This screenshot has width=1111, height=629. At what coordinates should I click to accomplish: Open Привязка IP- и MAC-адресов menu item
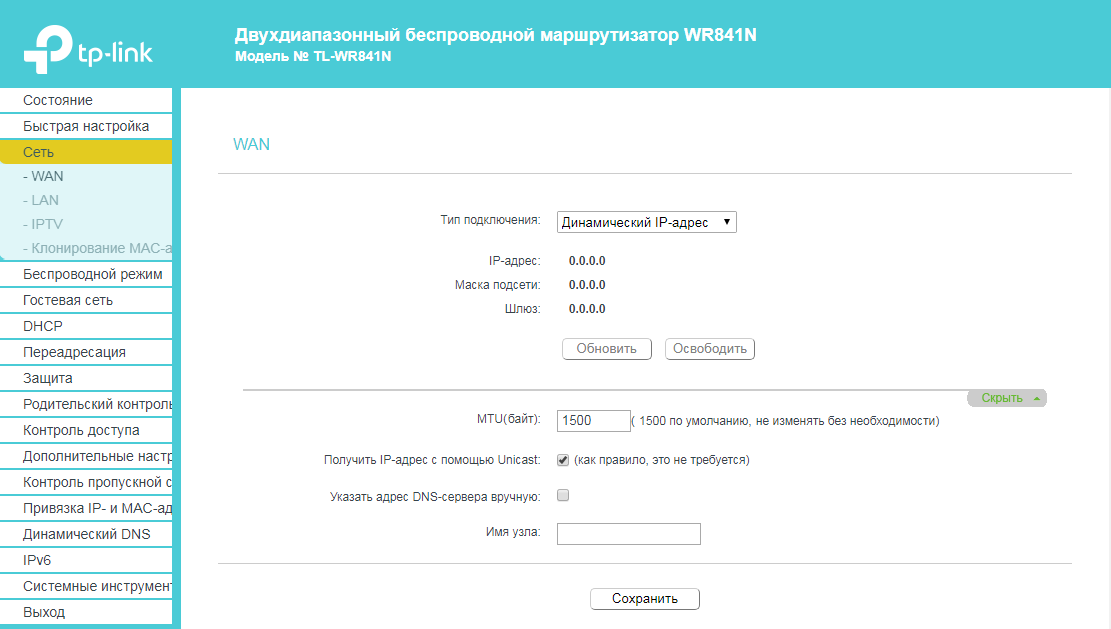click(86, 508)
